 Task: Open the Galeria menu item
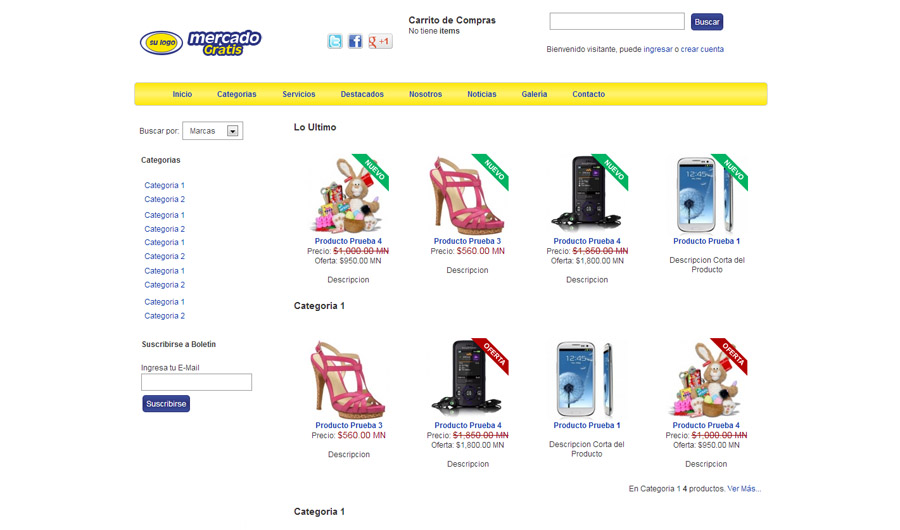(x=534, y=94)
